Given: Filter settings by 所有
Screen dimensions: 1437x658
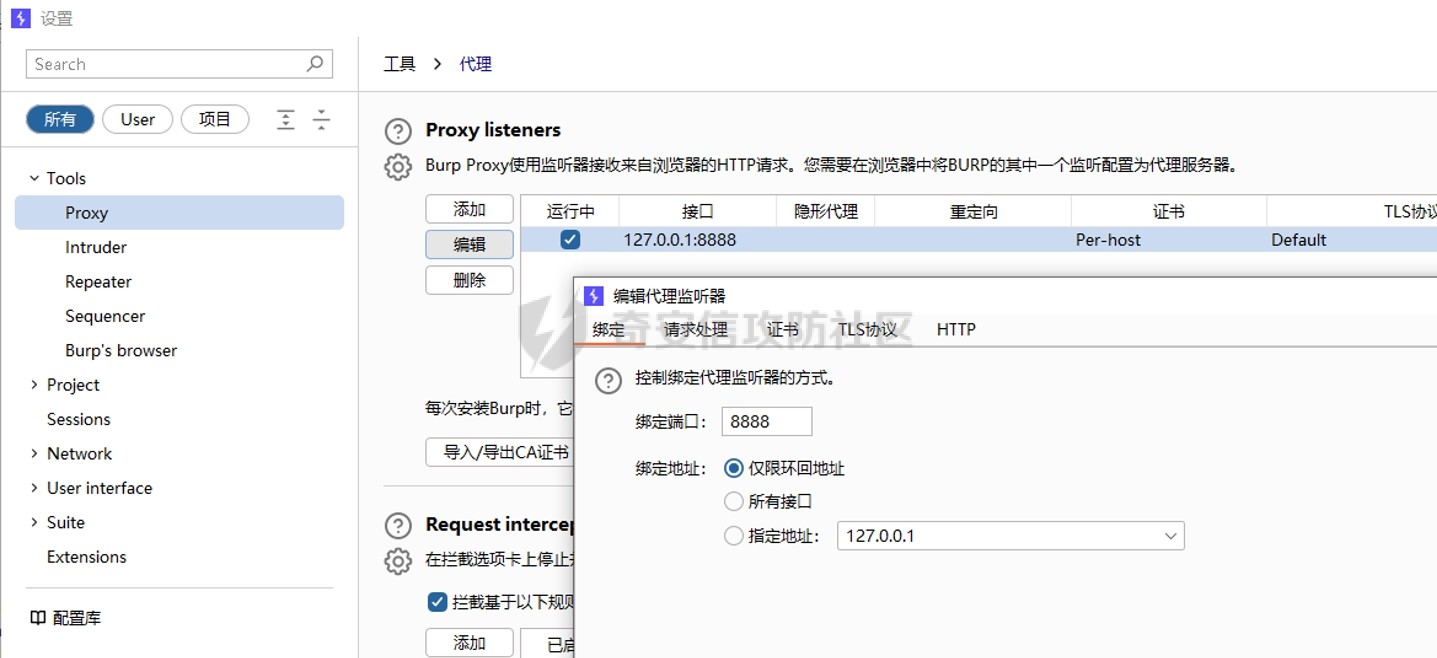Looking at the screenshot, I should (x=60, y=120).
